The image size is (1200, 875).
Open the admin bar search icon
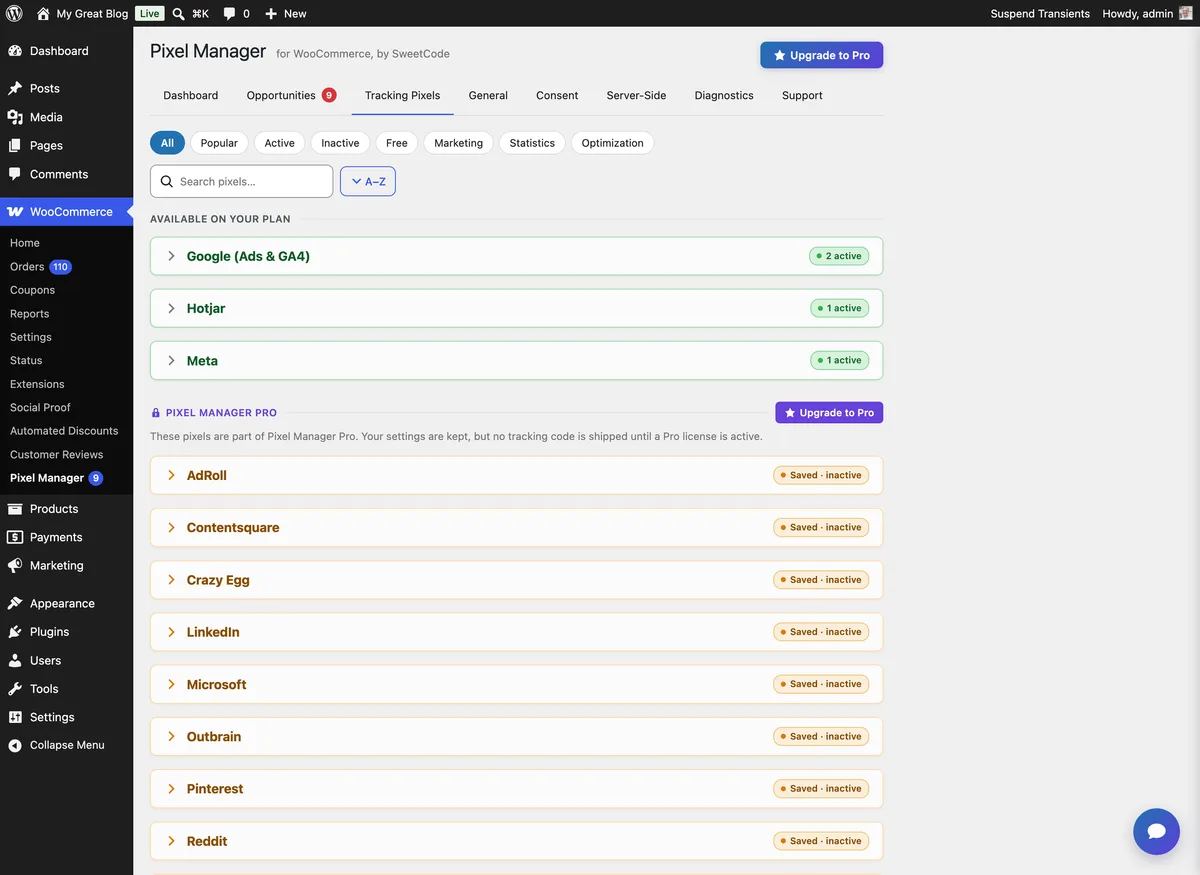[178, 14]
